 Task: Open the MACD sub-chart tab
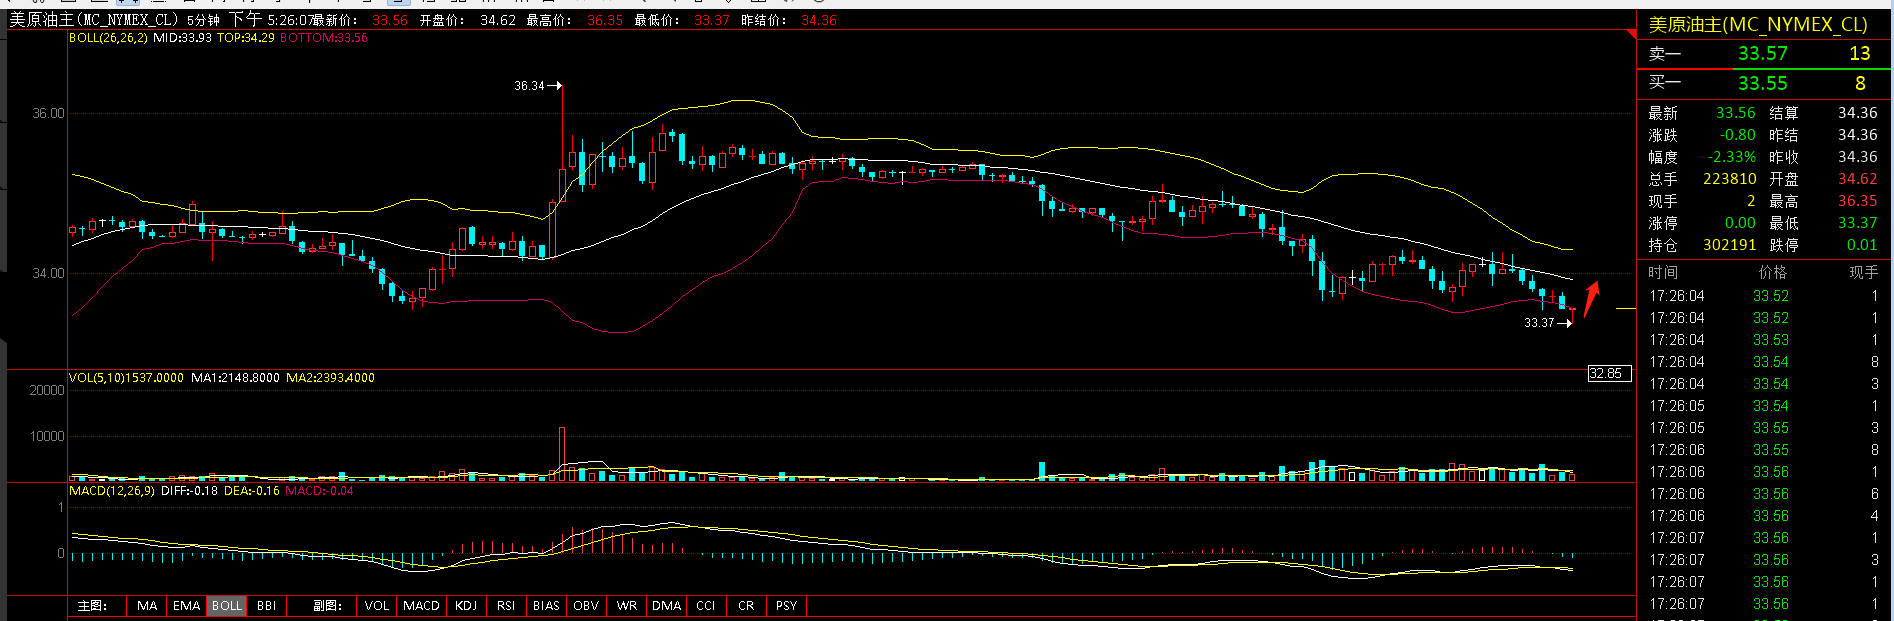421,606
